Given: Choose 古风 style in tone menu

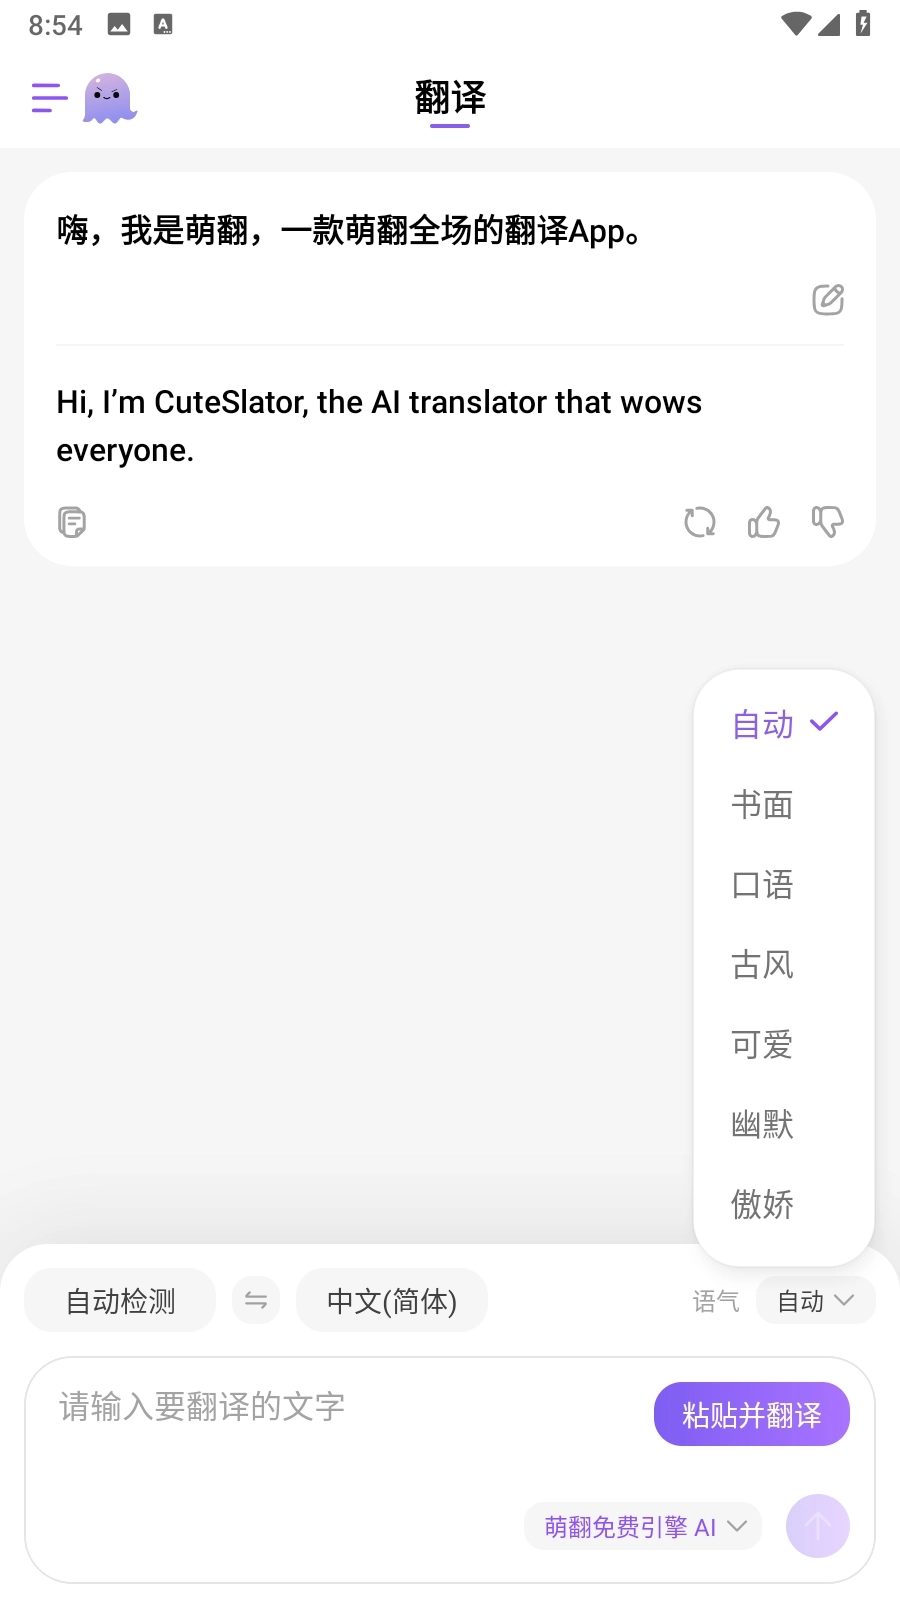Looking at the screenshot, I should 762,964.
